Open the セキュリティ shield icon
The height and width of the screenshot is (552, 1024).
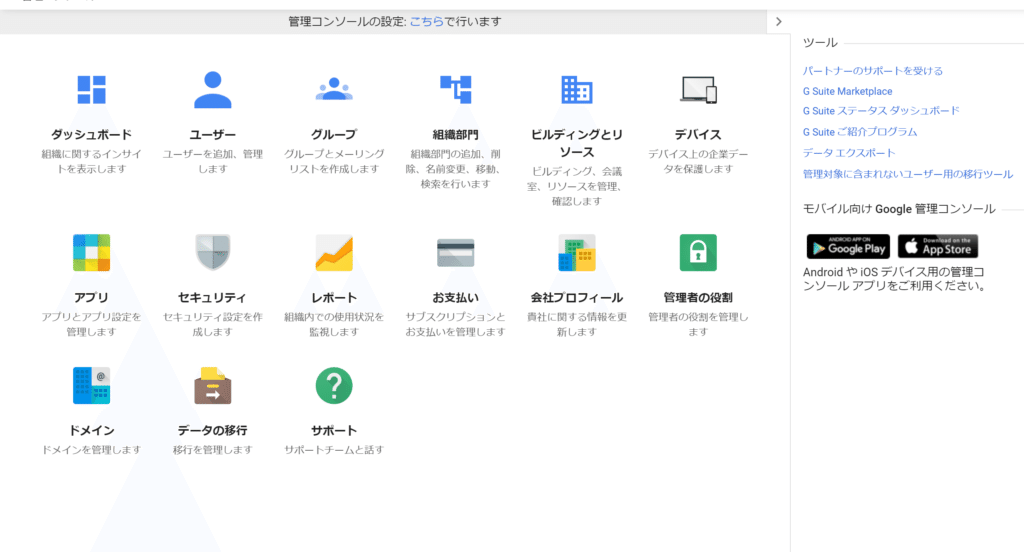(212, 253)
